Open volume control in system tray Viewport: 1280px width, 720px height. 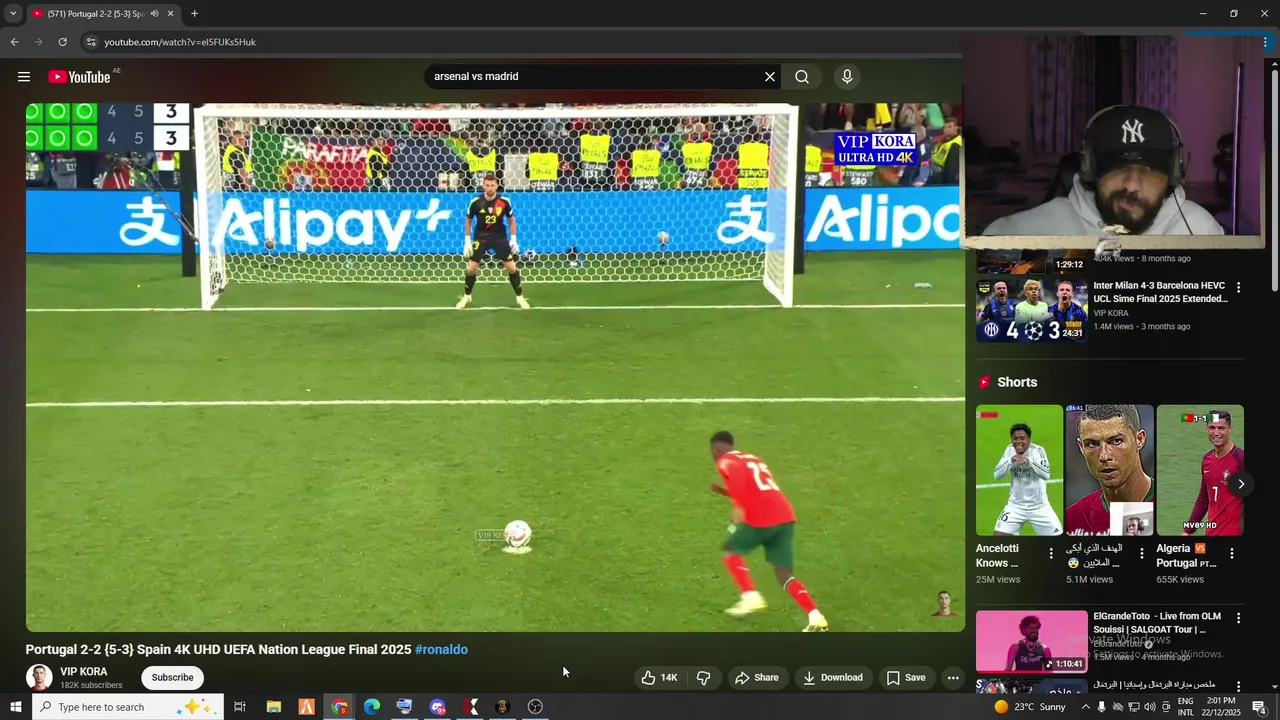coord(1150,707)
